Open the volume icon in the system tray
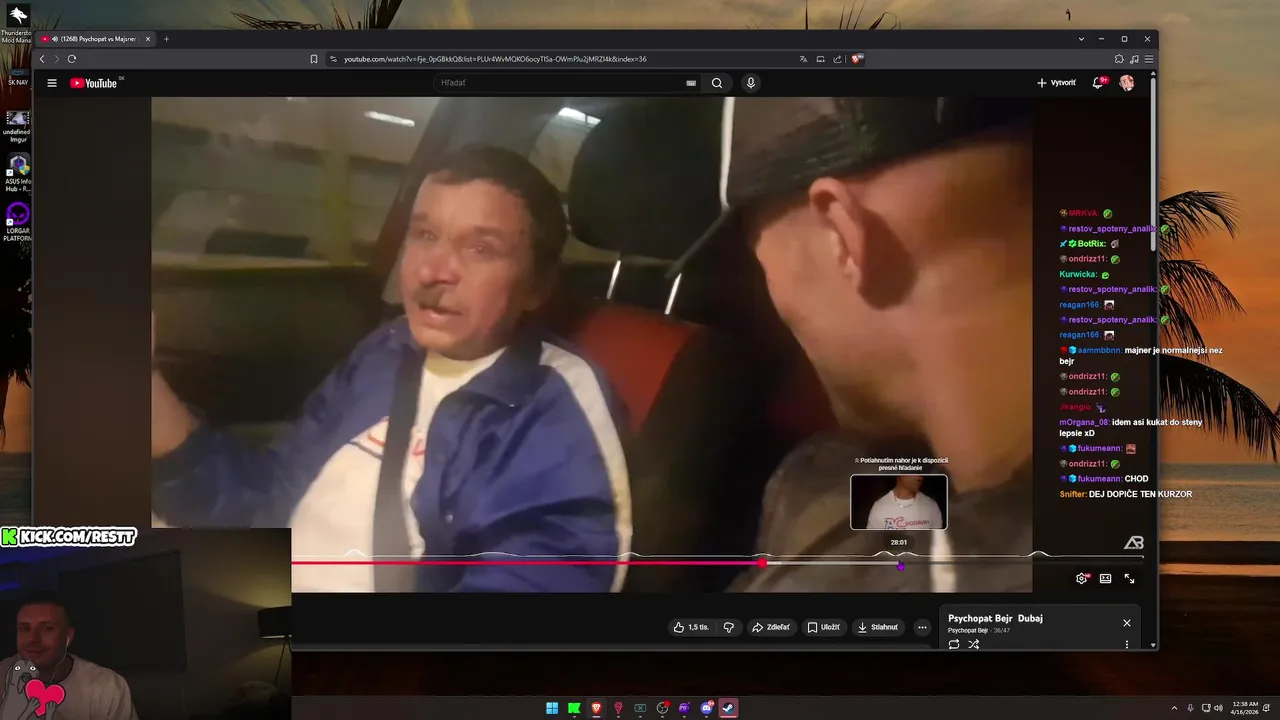 (x=1217, y=708)
